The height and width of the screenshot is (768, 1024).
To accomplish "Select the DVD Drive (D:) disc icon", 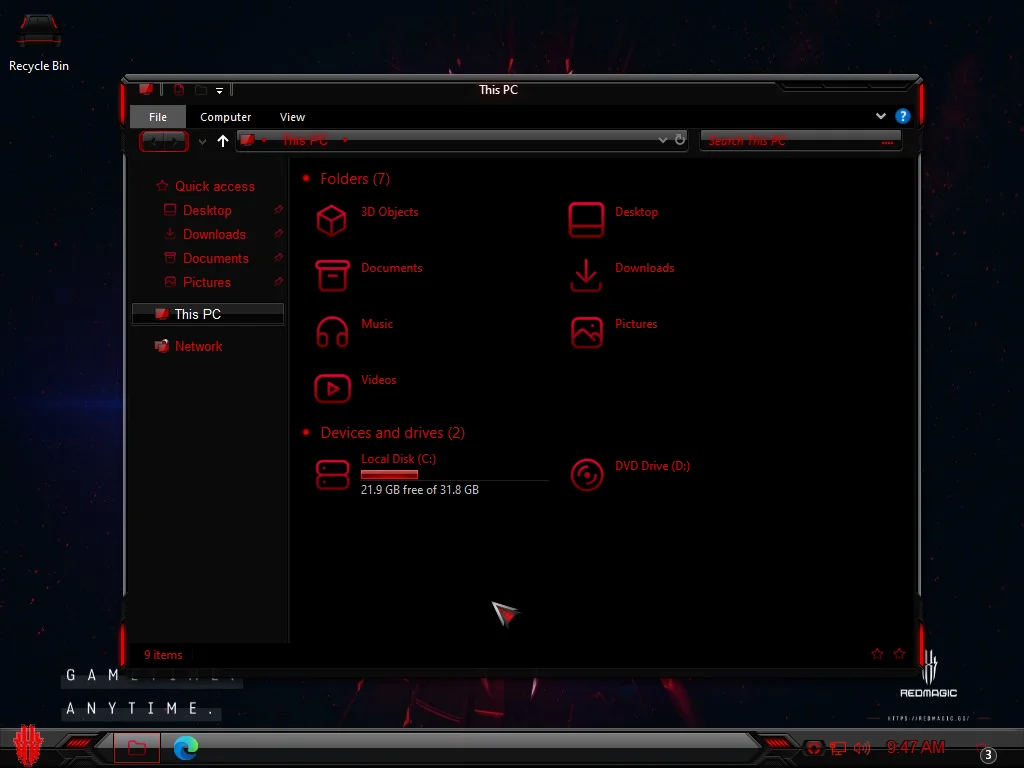I will (x=586, y=474).
